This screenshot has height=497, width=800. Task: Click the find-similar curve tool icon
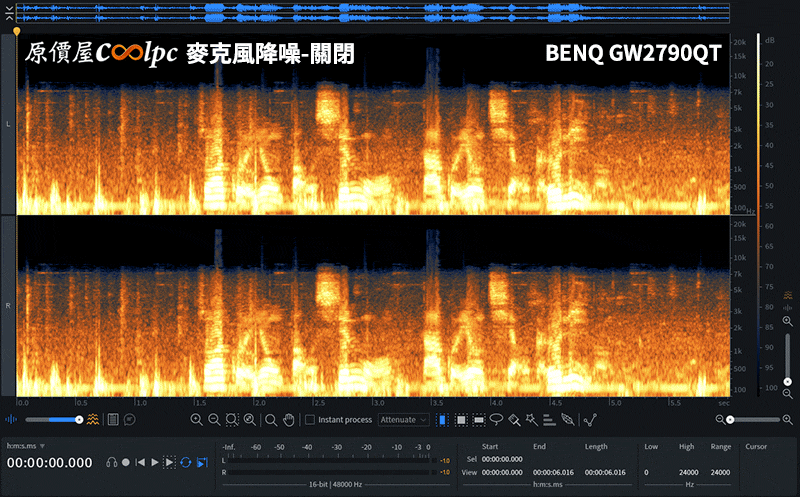point(590,420)
